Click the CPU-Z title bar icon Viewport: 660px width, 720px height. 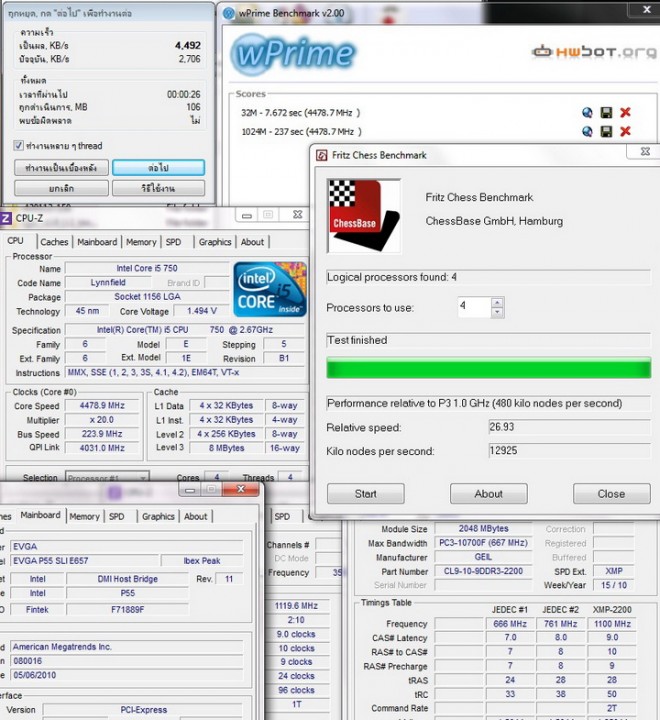click(x=6, y=218)
